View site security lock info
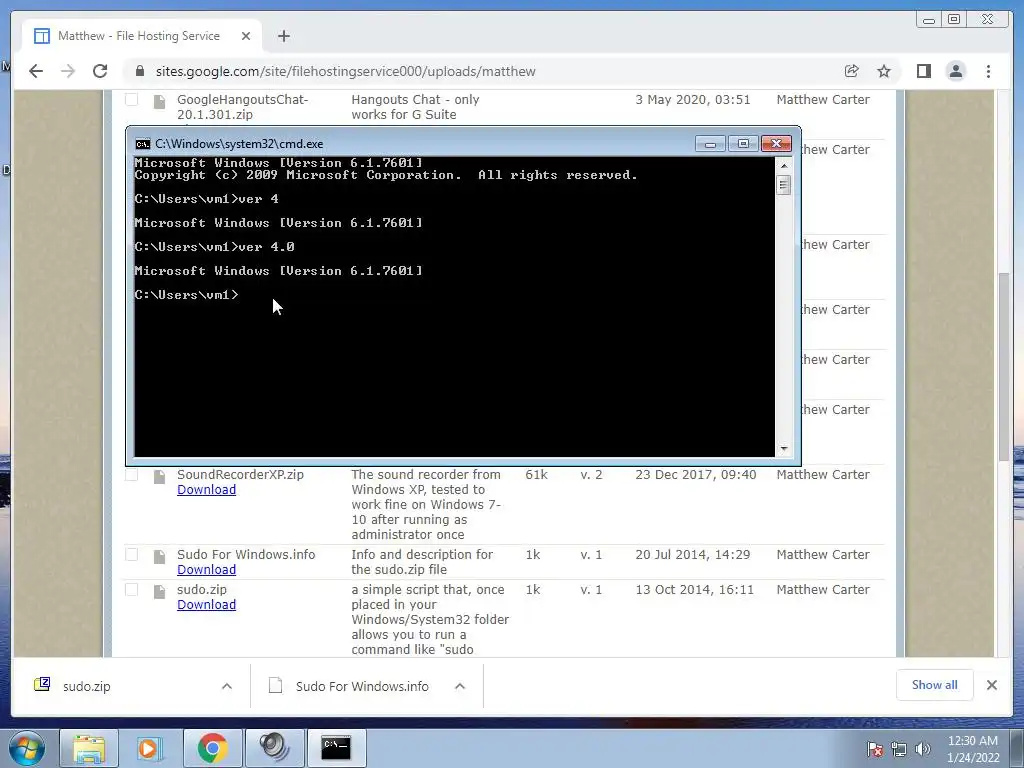The image size is (1024, 768). pos(140,71)
